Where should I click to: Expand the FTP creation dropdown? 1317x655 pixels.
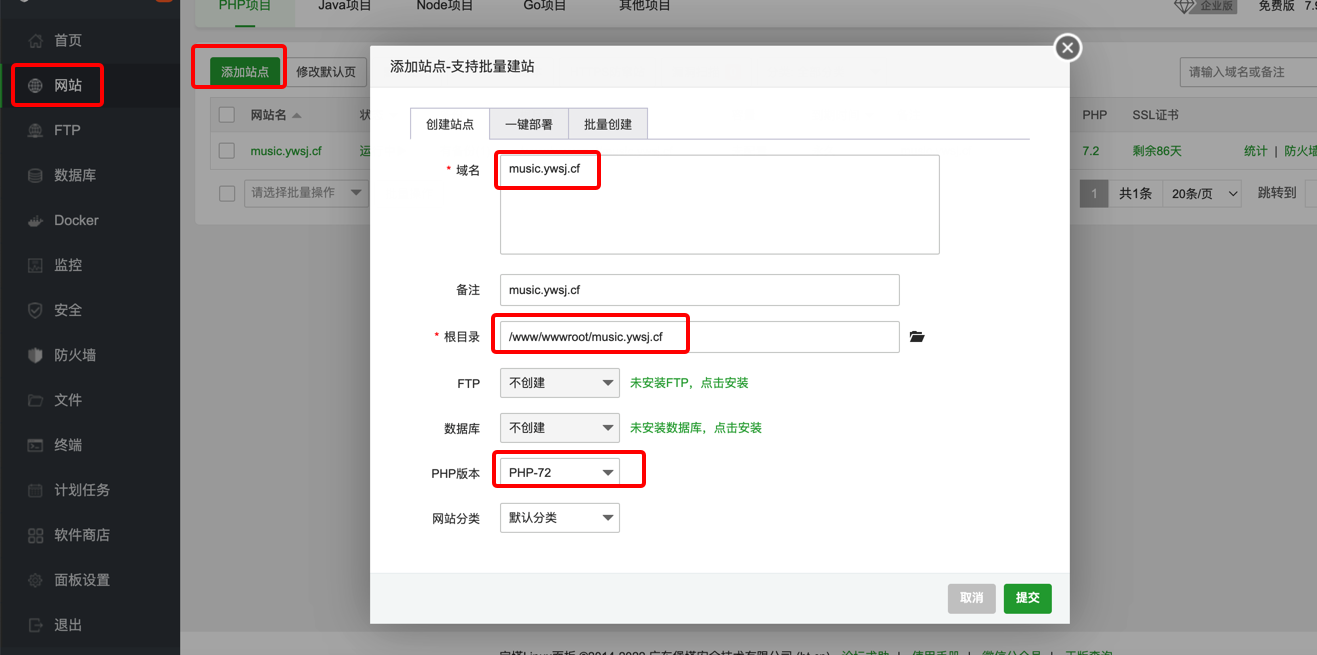point(559,383)
